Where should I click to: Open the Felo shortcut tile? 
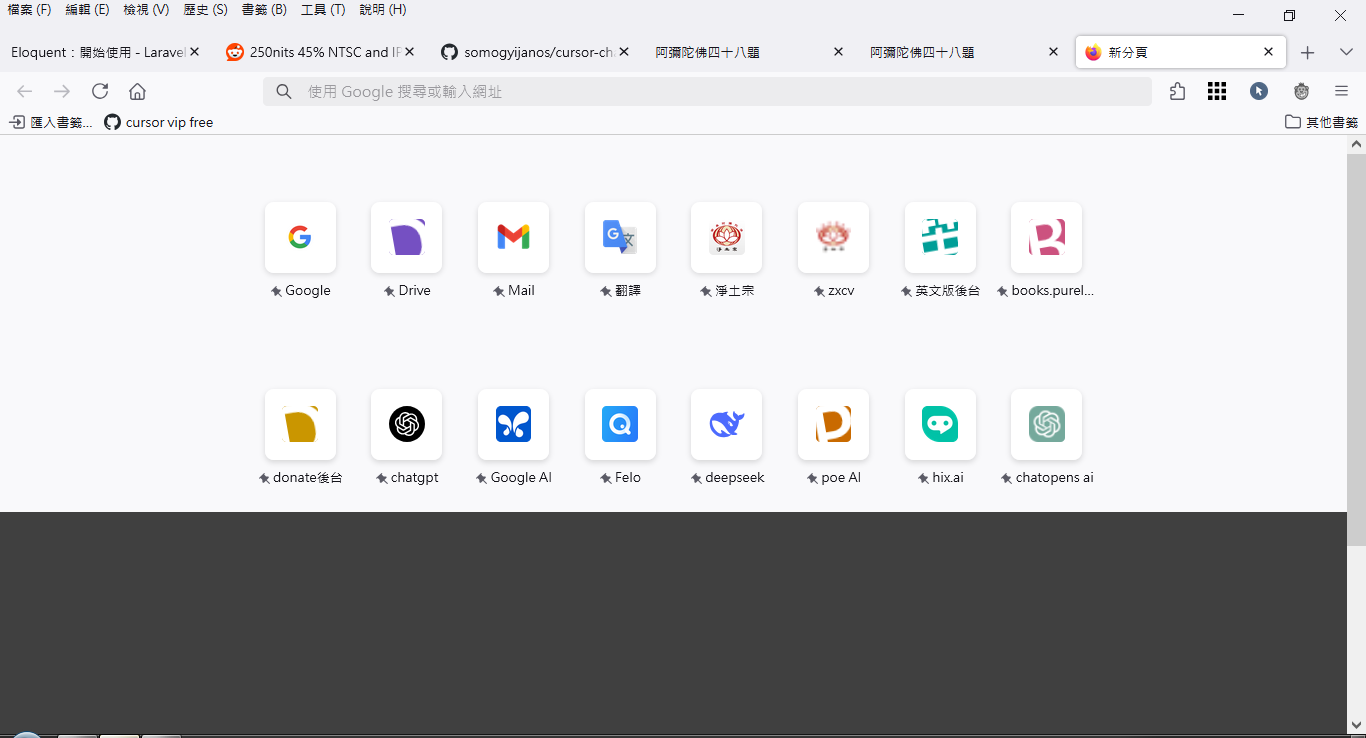point(620,425)
